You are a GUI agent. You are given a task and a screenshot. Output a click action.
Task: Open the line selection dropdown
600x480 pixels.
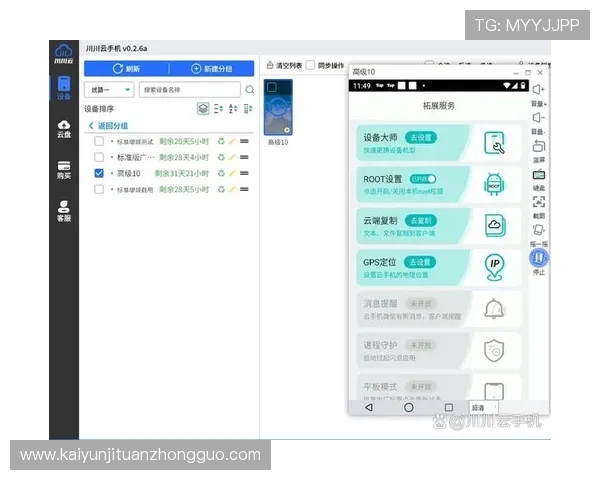pyautogui.click(x=109, y=90)
